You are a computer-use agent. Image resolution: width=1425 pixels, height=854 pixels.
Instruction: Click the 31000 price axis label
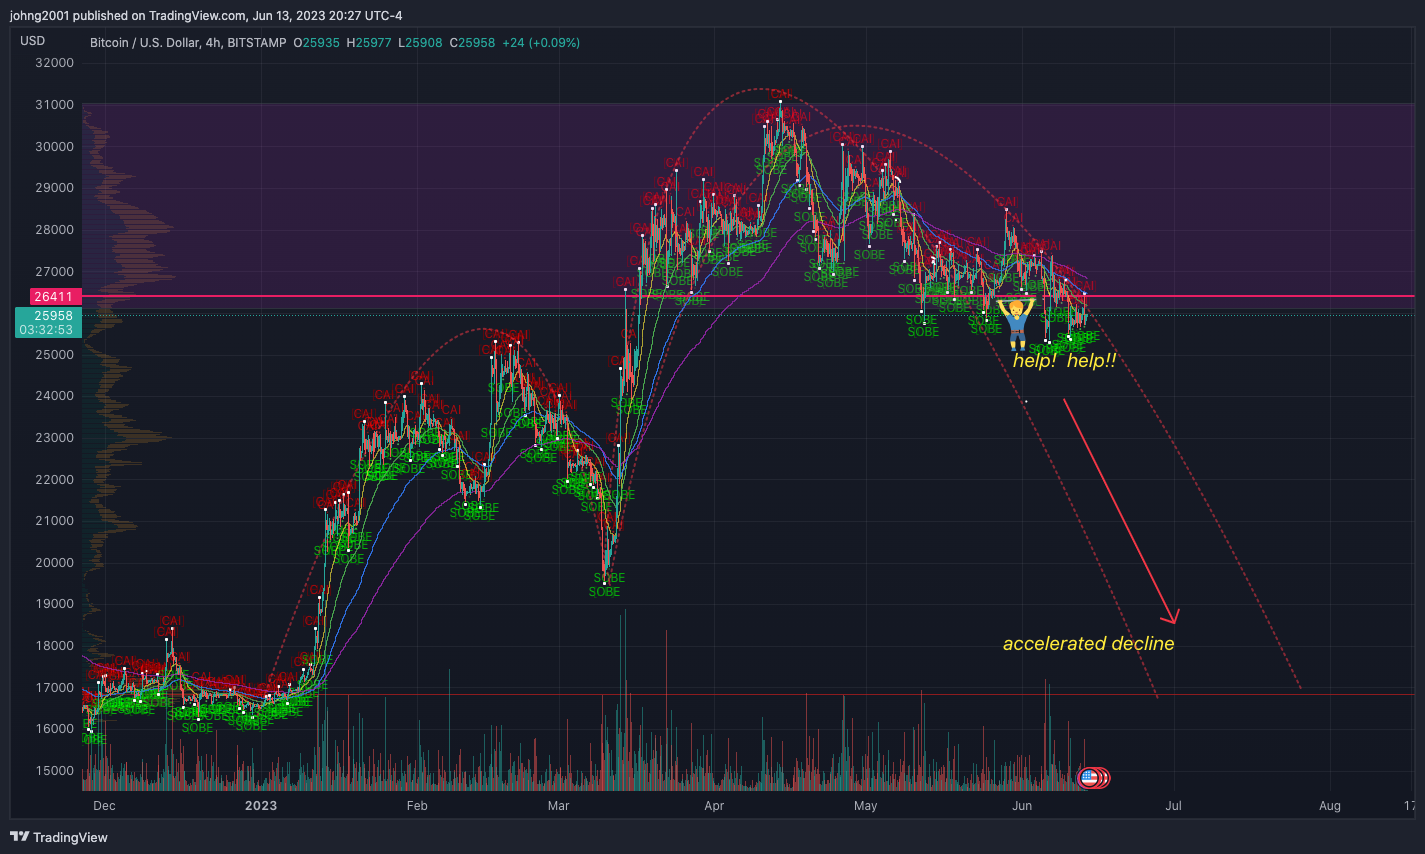(x=54, y=105)
